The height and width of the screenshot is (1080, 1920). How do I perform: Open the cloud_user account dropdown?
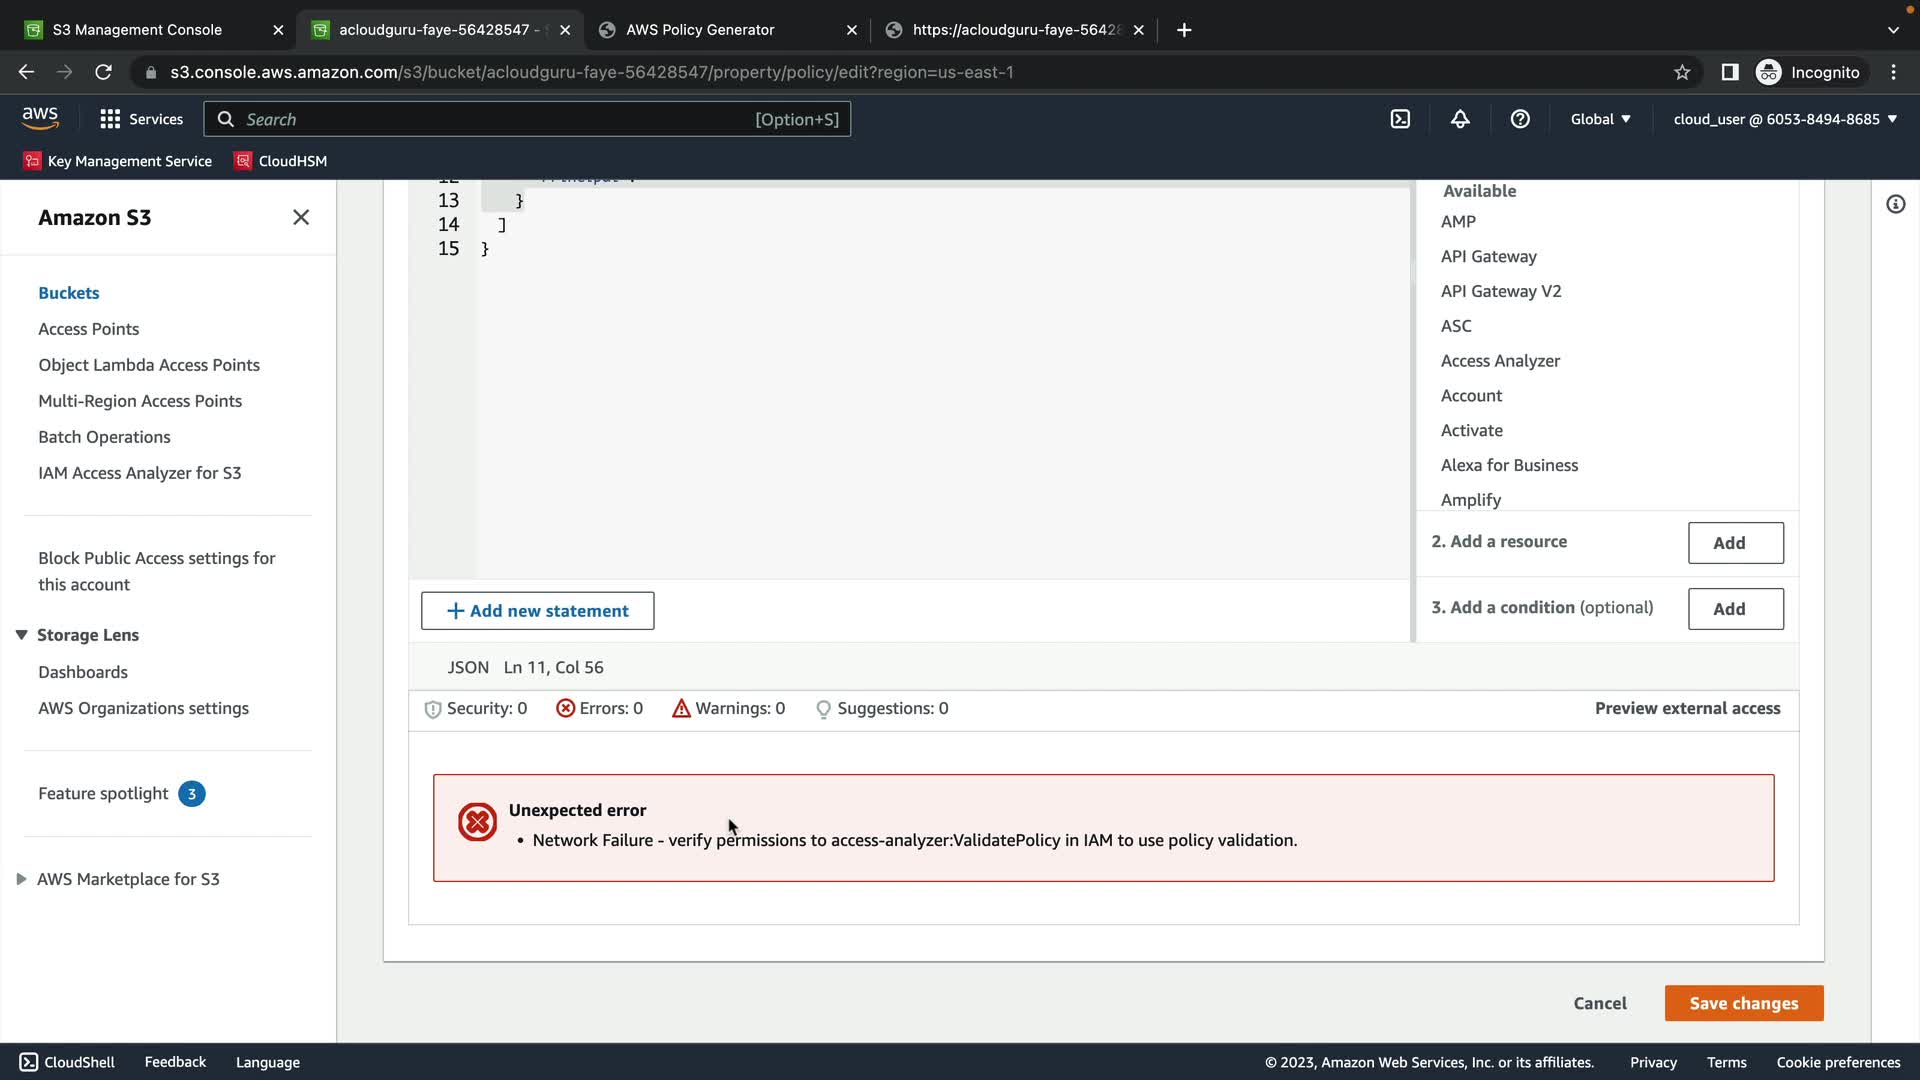coord(1785,119)
